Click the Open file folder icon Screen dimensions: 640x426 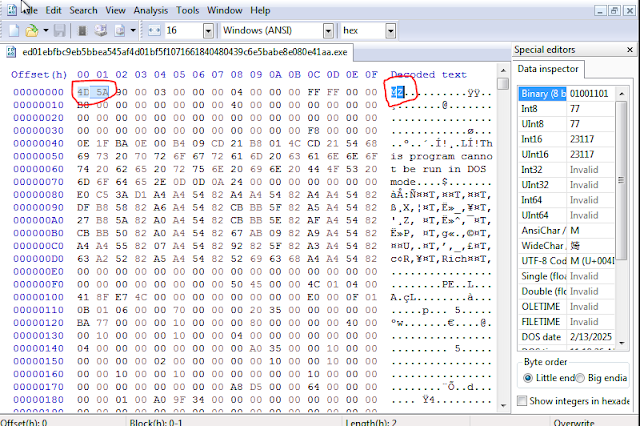(x=32, y=31)
